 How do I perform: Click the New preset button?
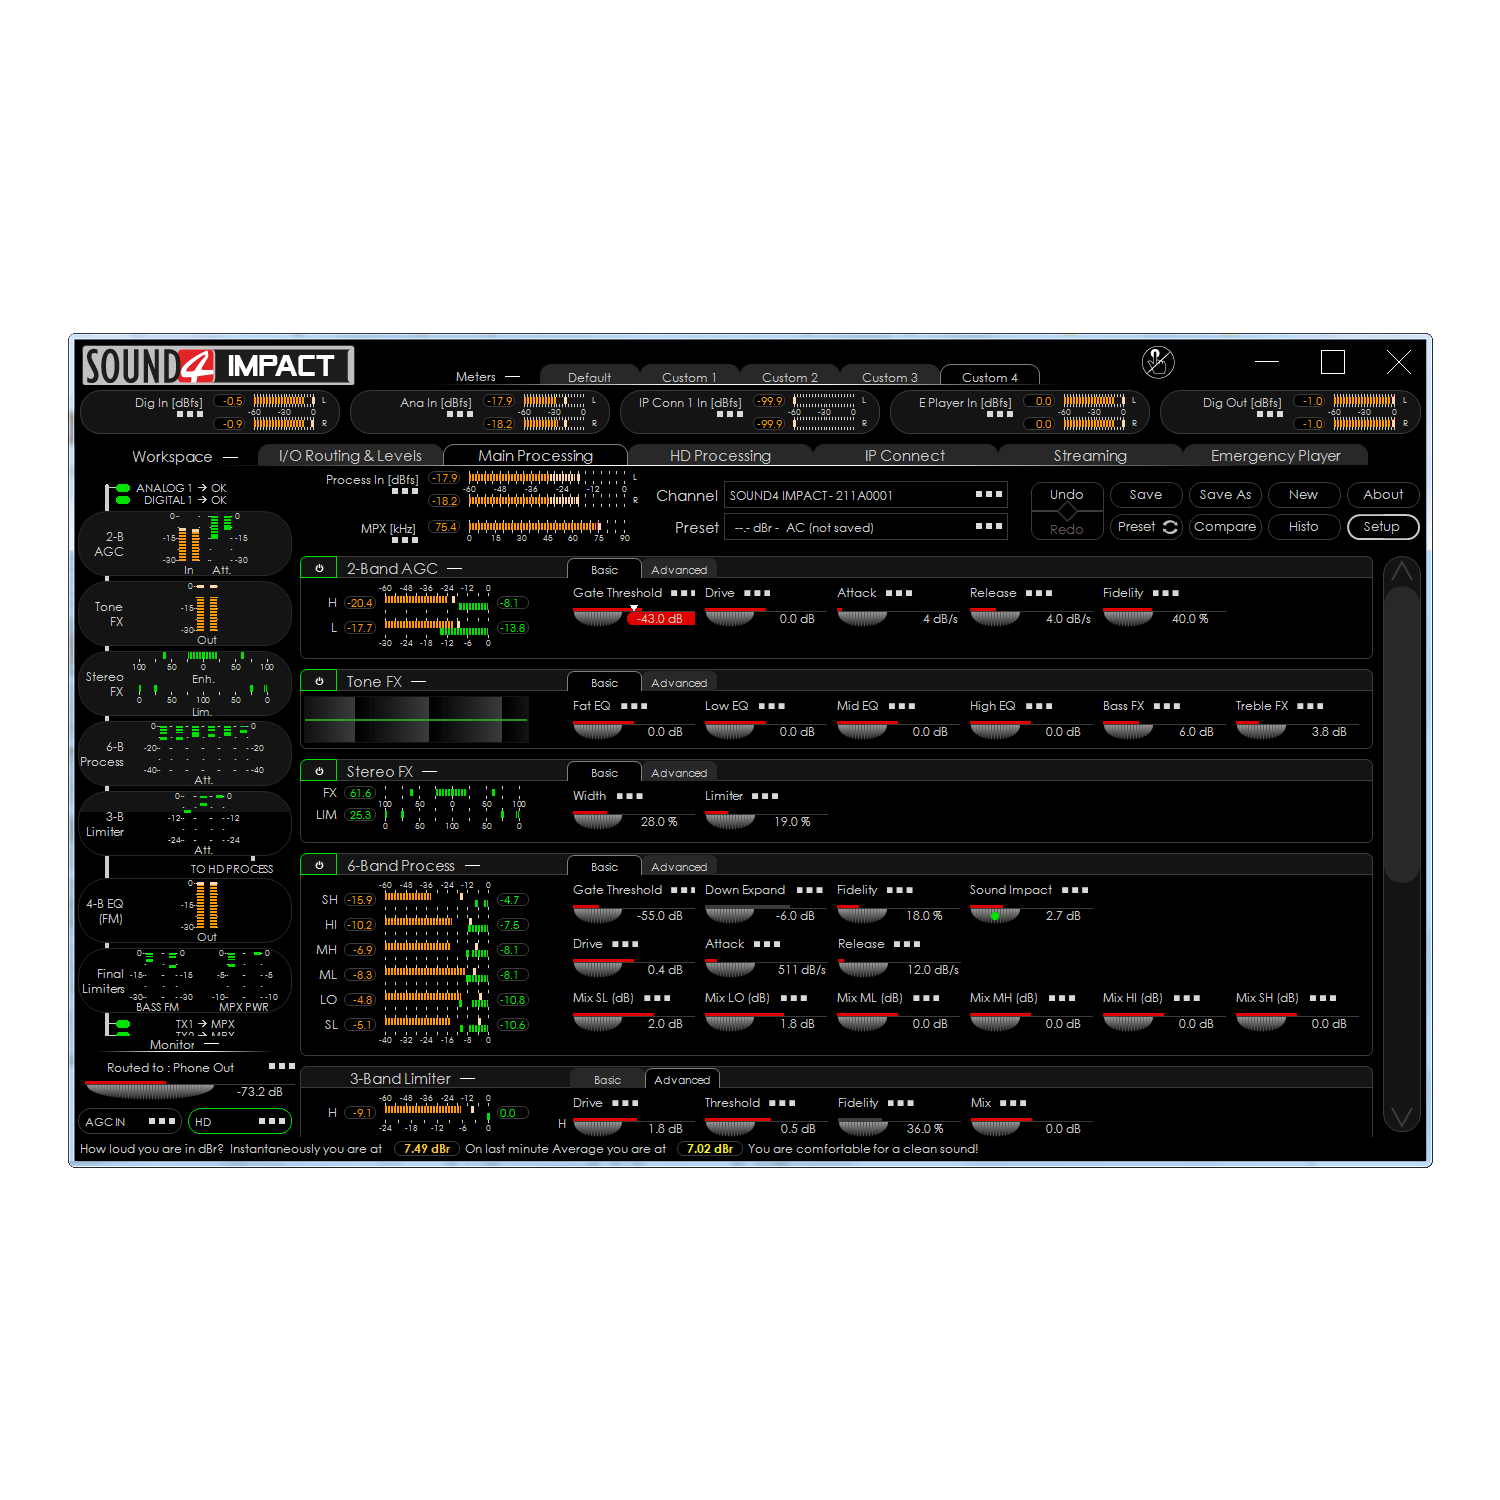(x=1303, y=495)
